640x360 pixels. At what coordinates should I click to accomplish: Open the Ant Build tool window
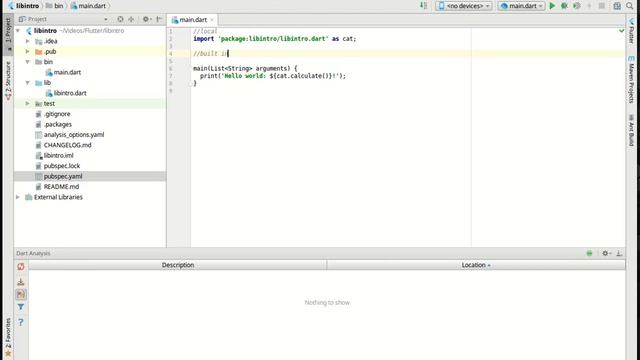coord(631,130)
